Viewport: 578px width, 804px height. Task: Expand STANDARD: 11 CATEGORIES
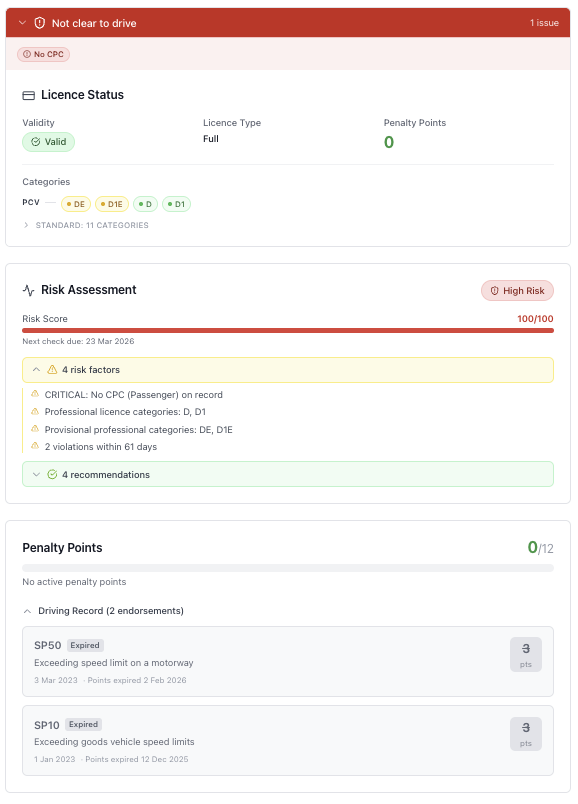tap(26, 225)
